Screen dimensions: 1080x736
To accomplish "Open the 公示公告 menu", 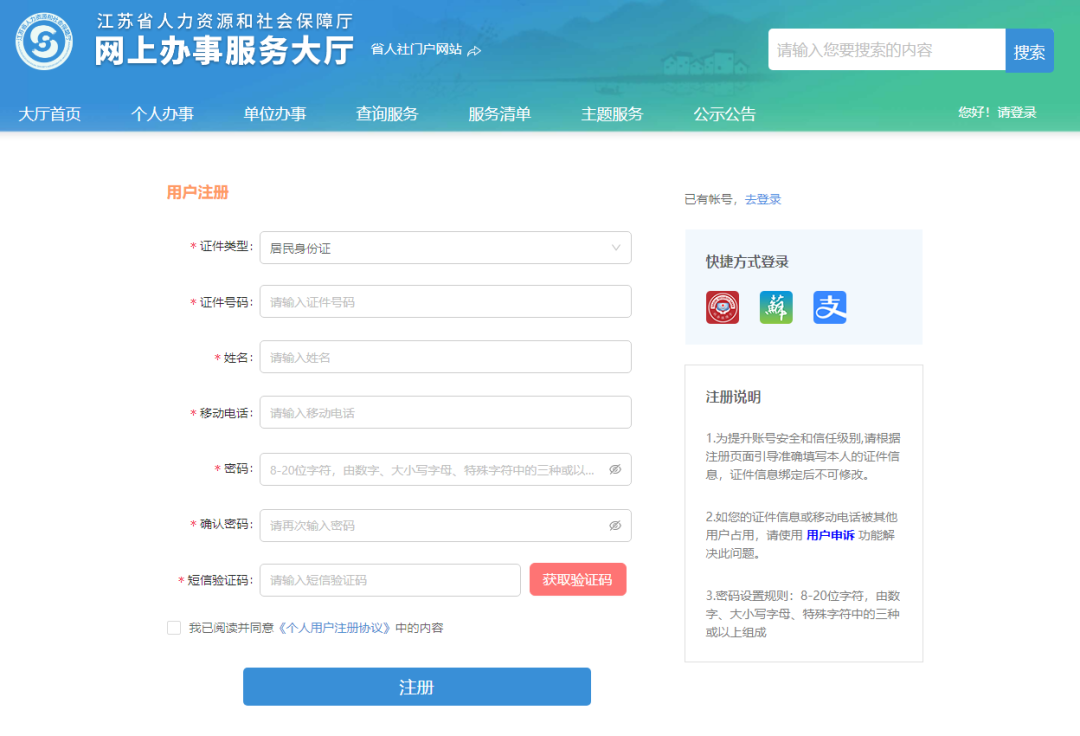I will [725, 114].
